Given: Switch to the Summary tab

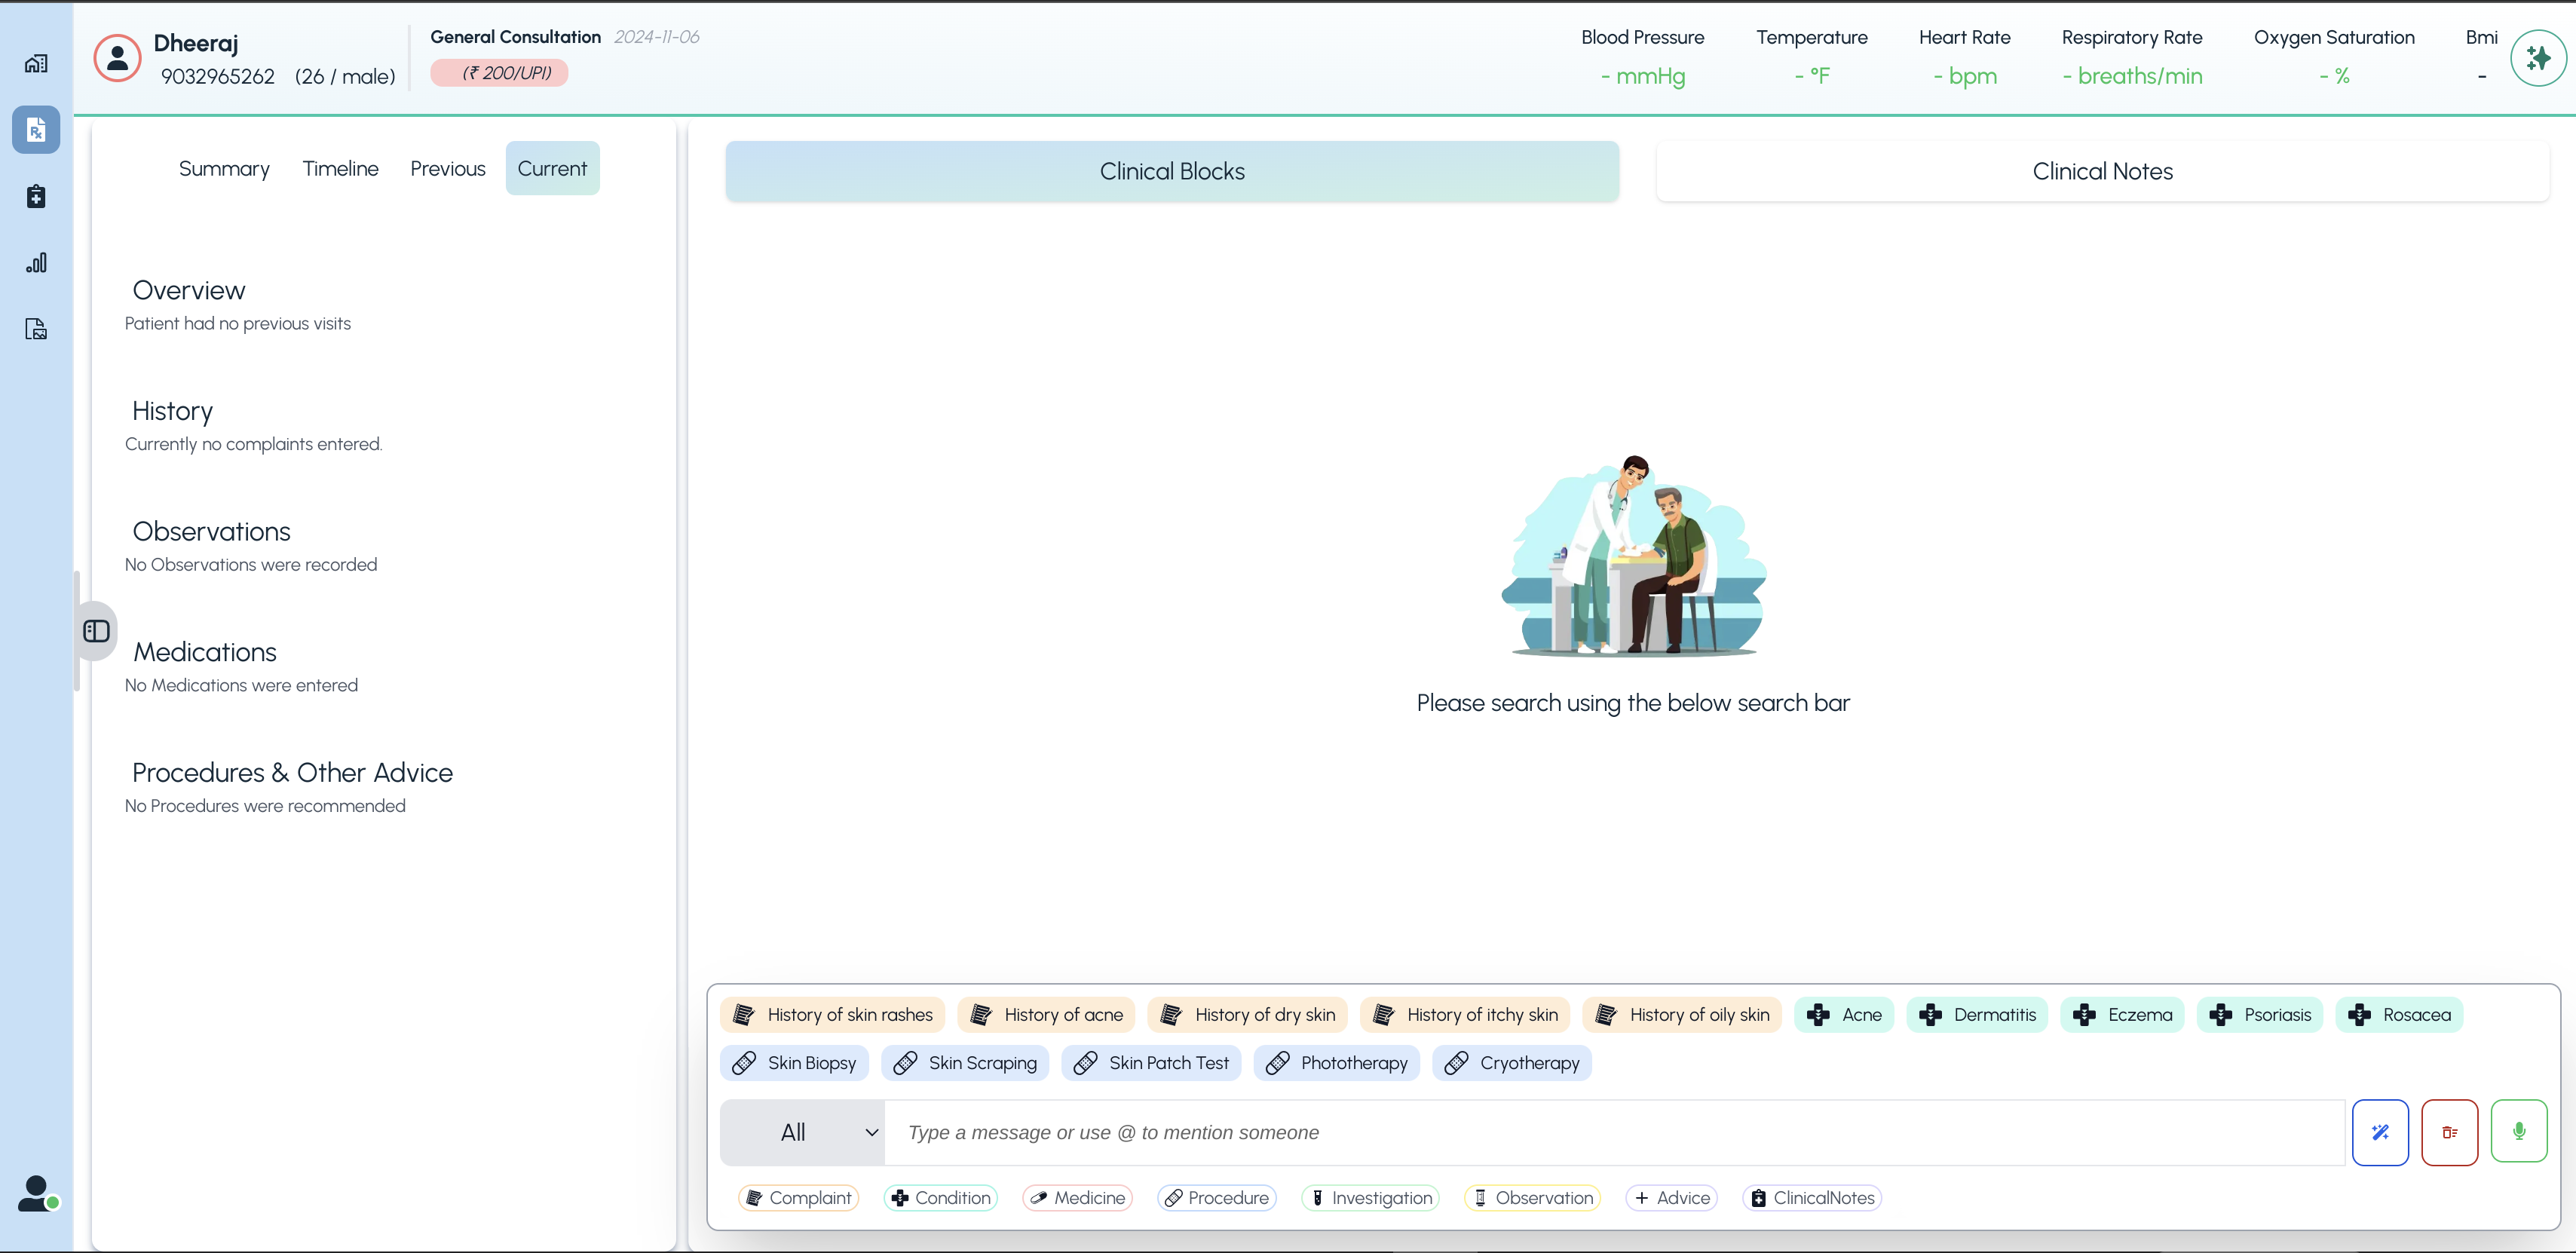Looking at the screenshot, I should click(224, 168).
